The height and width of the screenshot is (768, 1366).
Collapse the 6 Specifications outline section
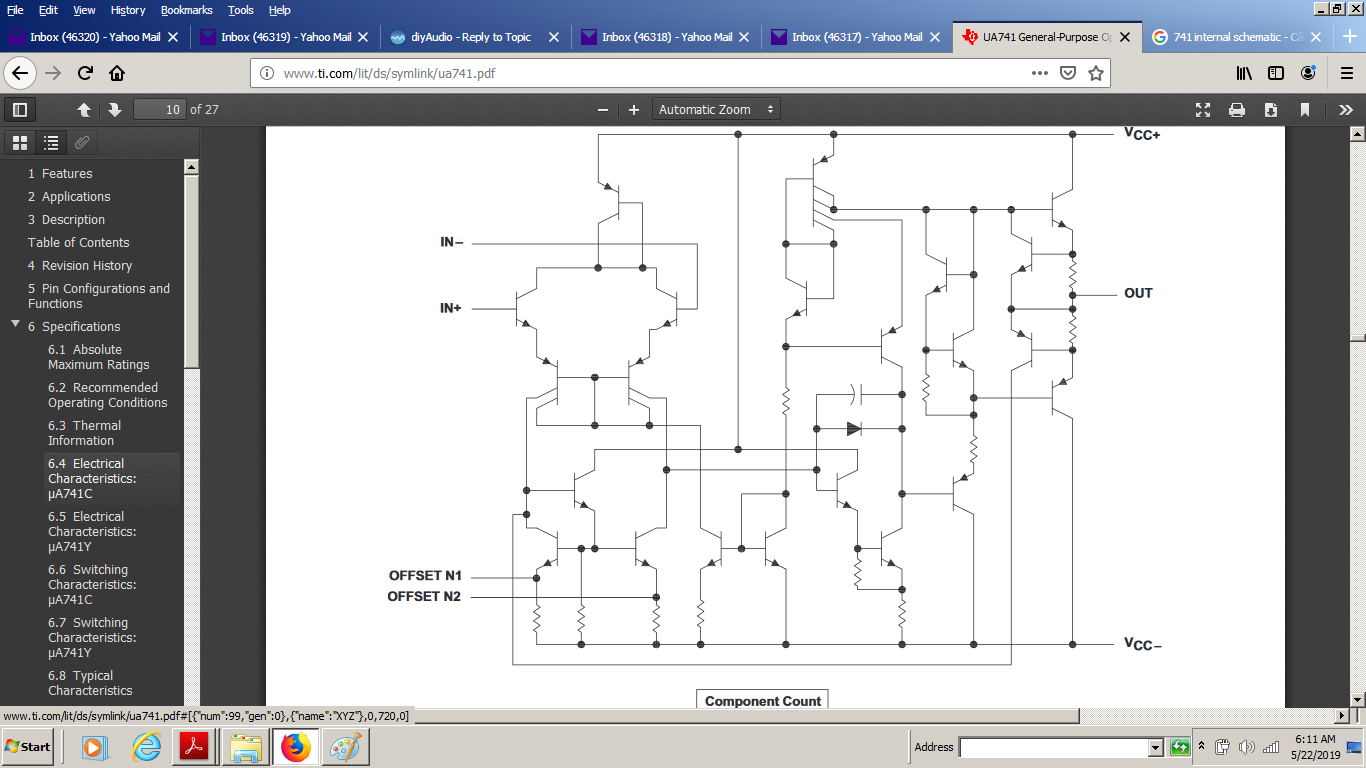pyautogui.click(x=15, y=325)
